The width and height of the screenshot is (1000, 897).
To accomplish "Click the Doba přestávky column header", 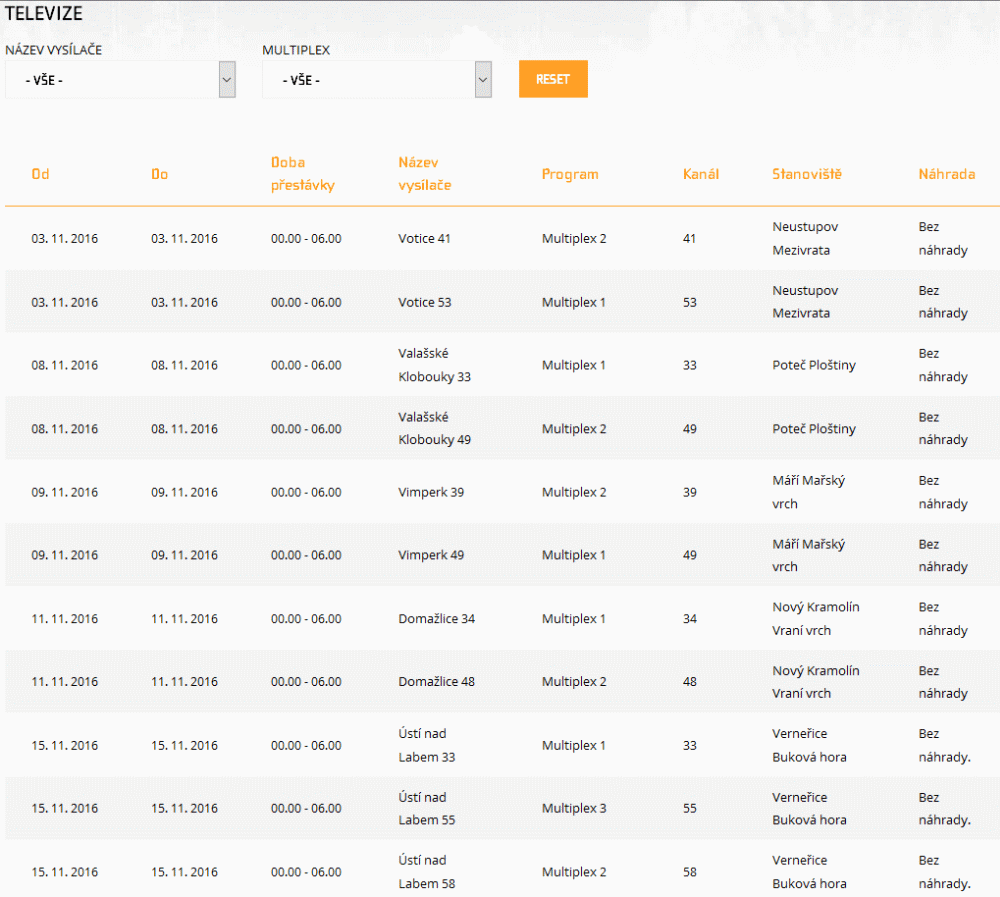I will 302,174.
